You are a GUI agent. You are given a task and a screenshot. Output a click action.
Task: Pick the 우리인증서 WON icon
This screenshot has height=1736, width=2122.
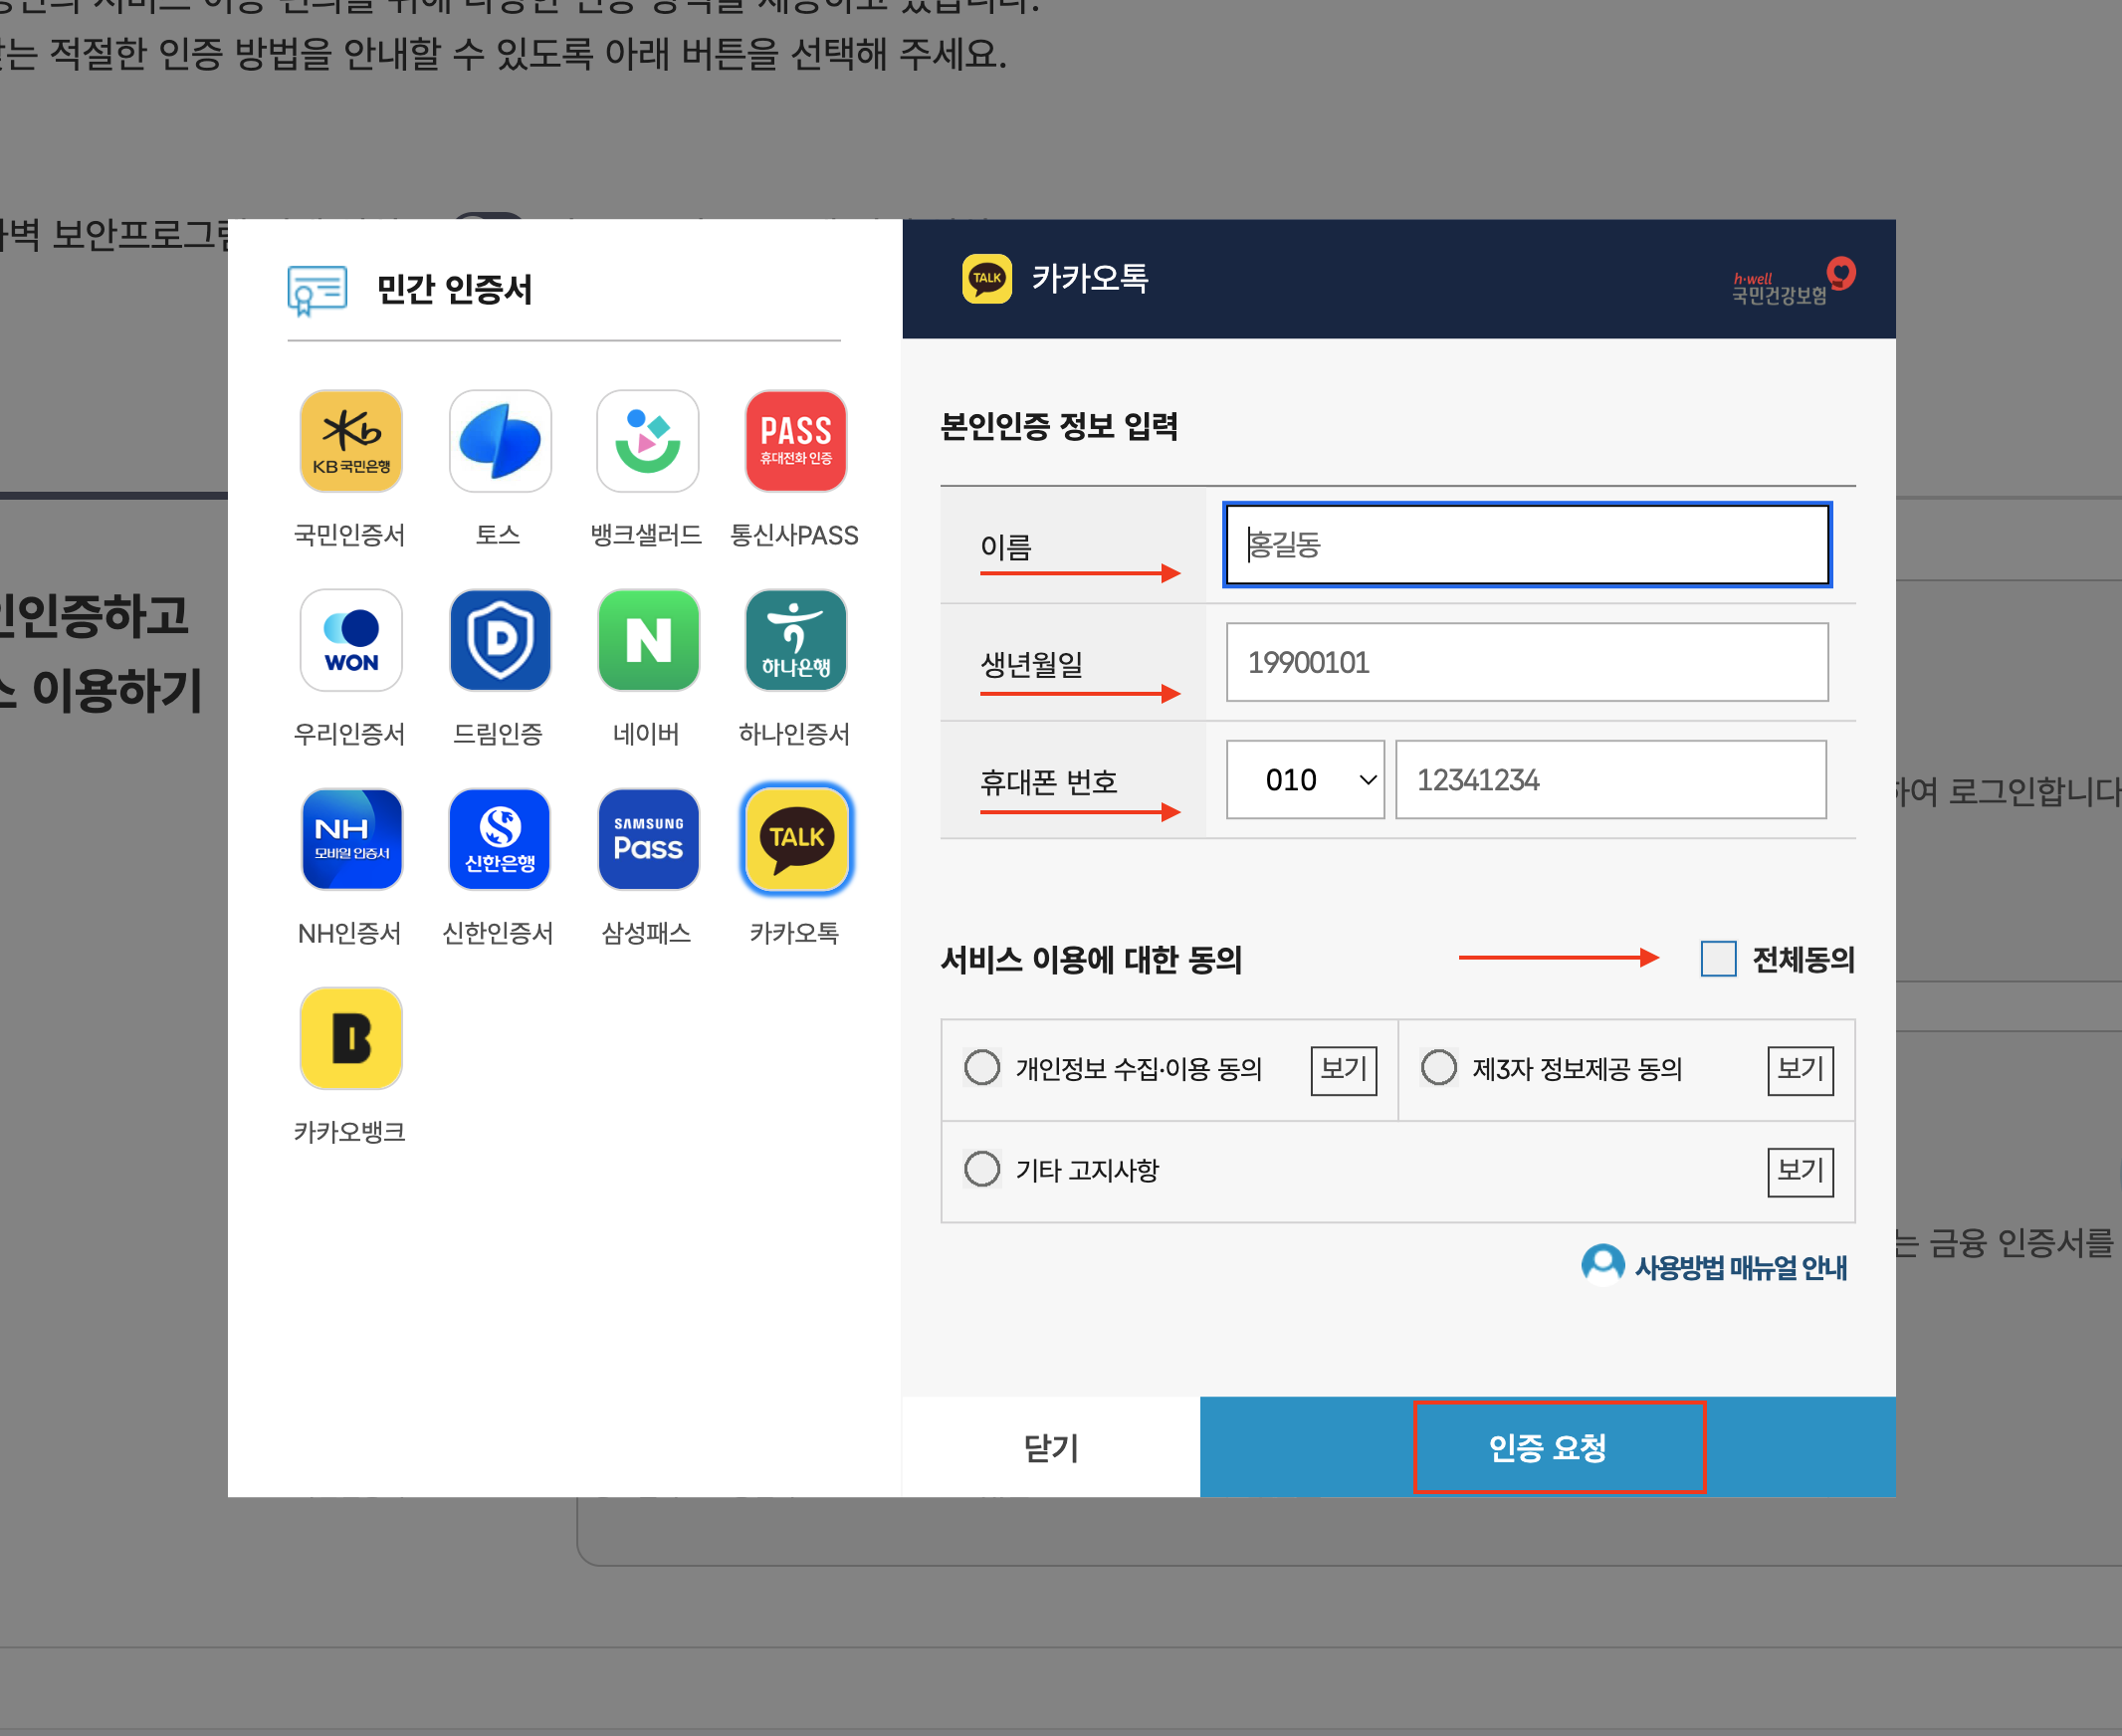tap(351, 640)
